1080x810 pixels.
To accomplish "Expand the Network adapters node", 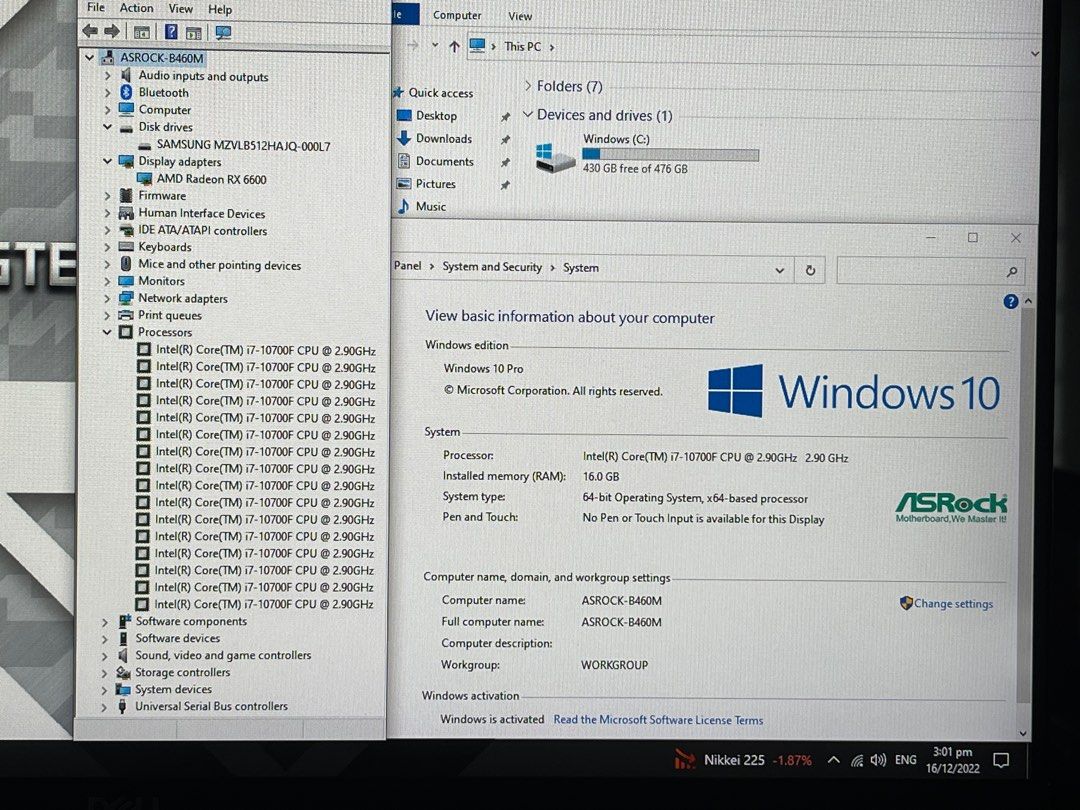I will (107, 298).
